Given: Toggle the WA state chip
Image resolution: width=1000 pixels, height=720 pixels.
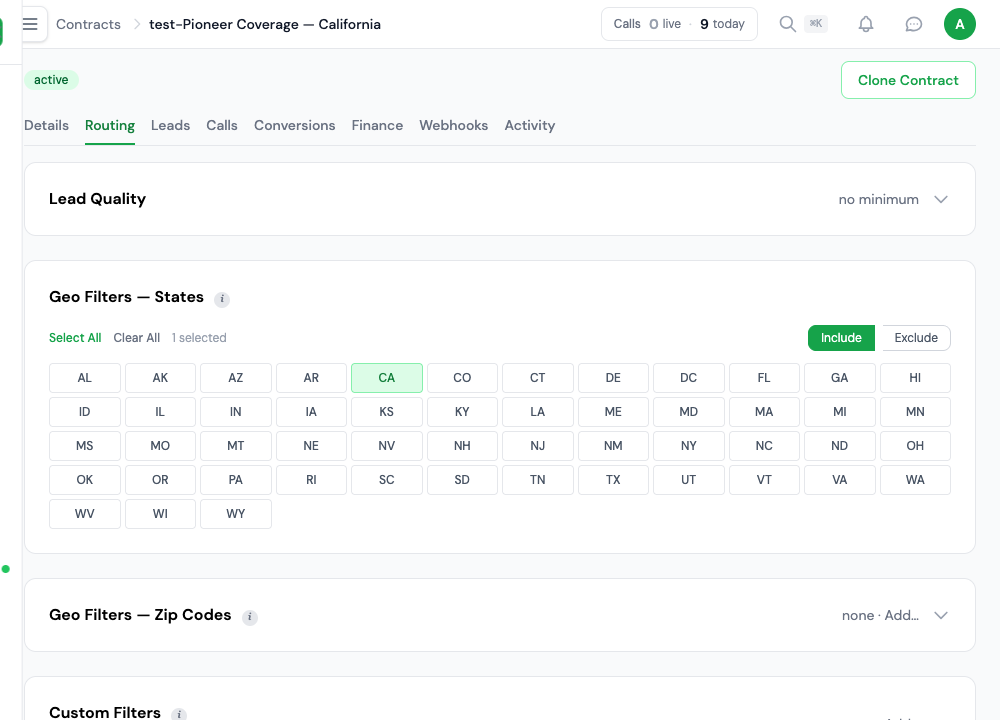Looking at the screenshot, I should coord(915,480).
